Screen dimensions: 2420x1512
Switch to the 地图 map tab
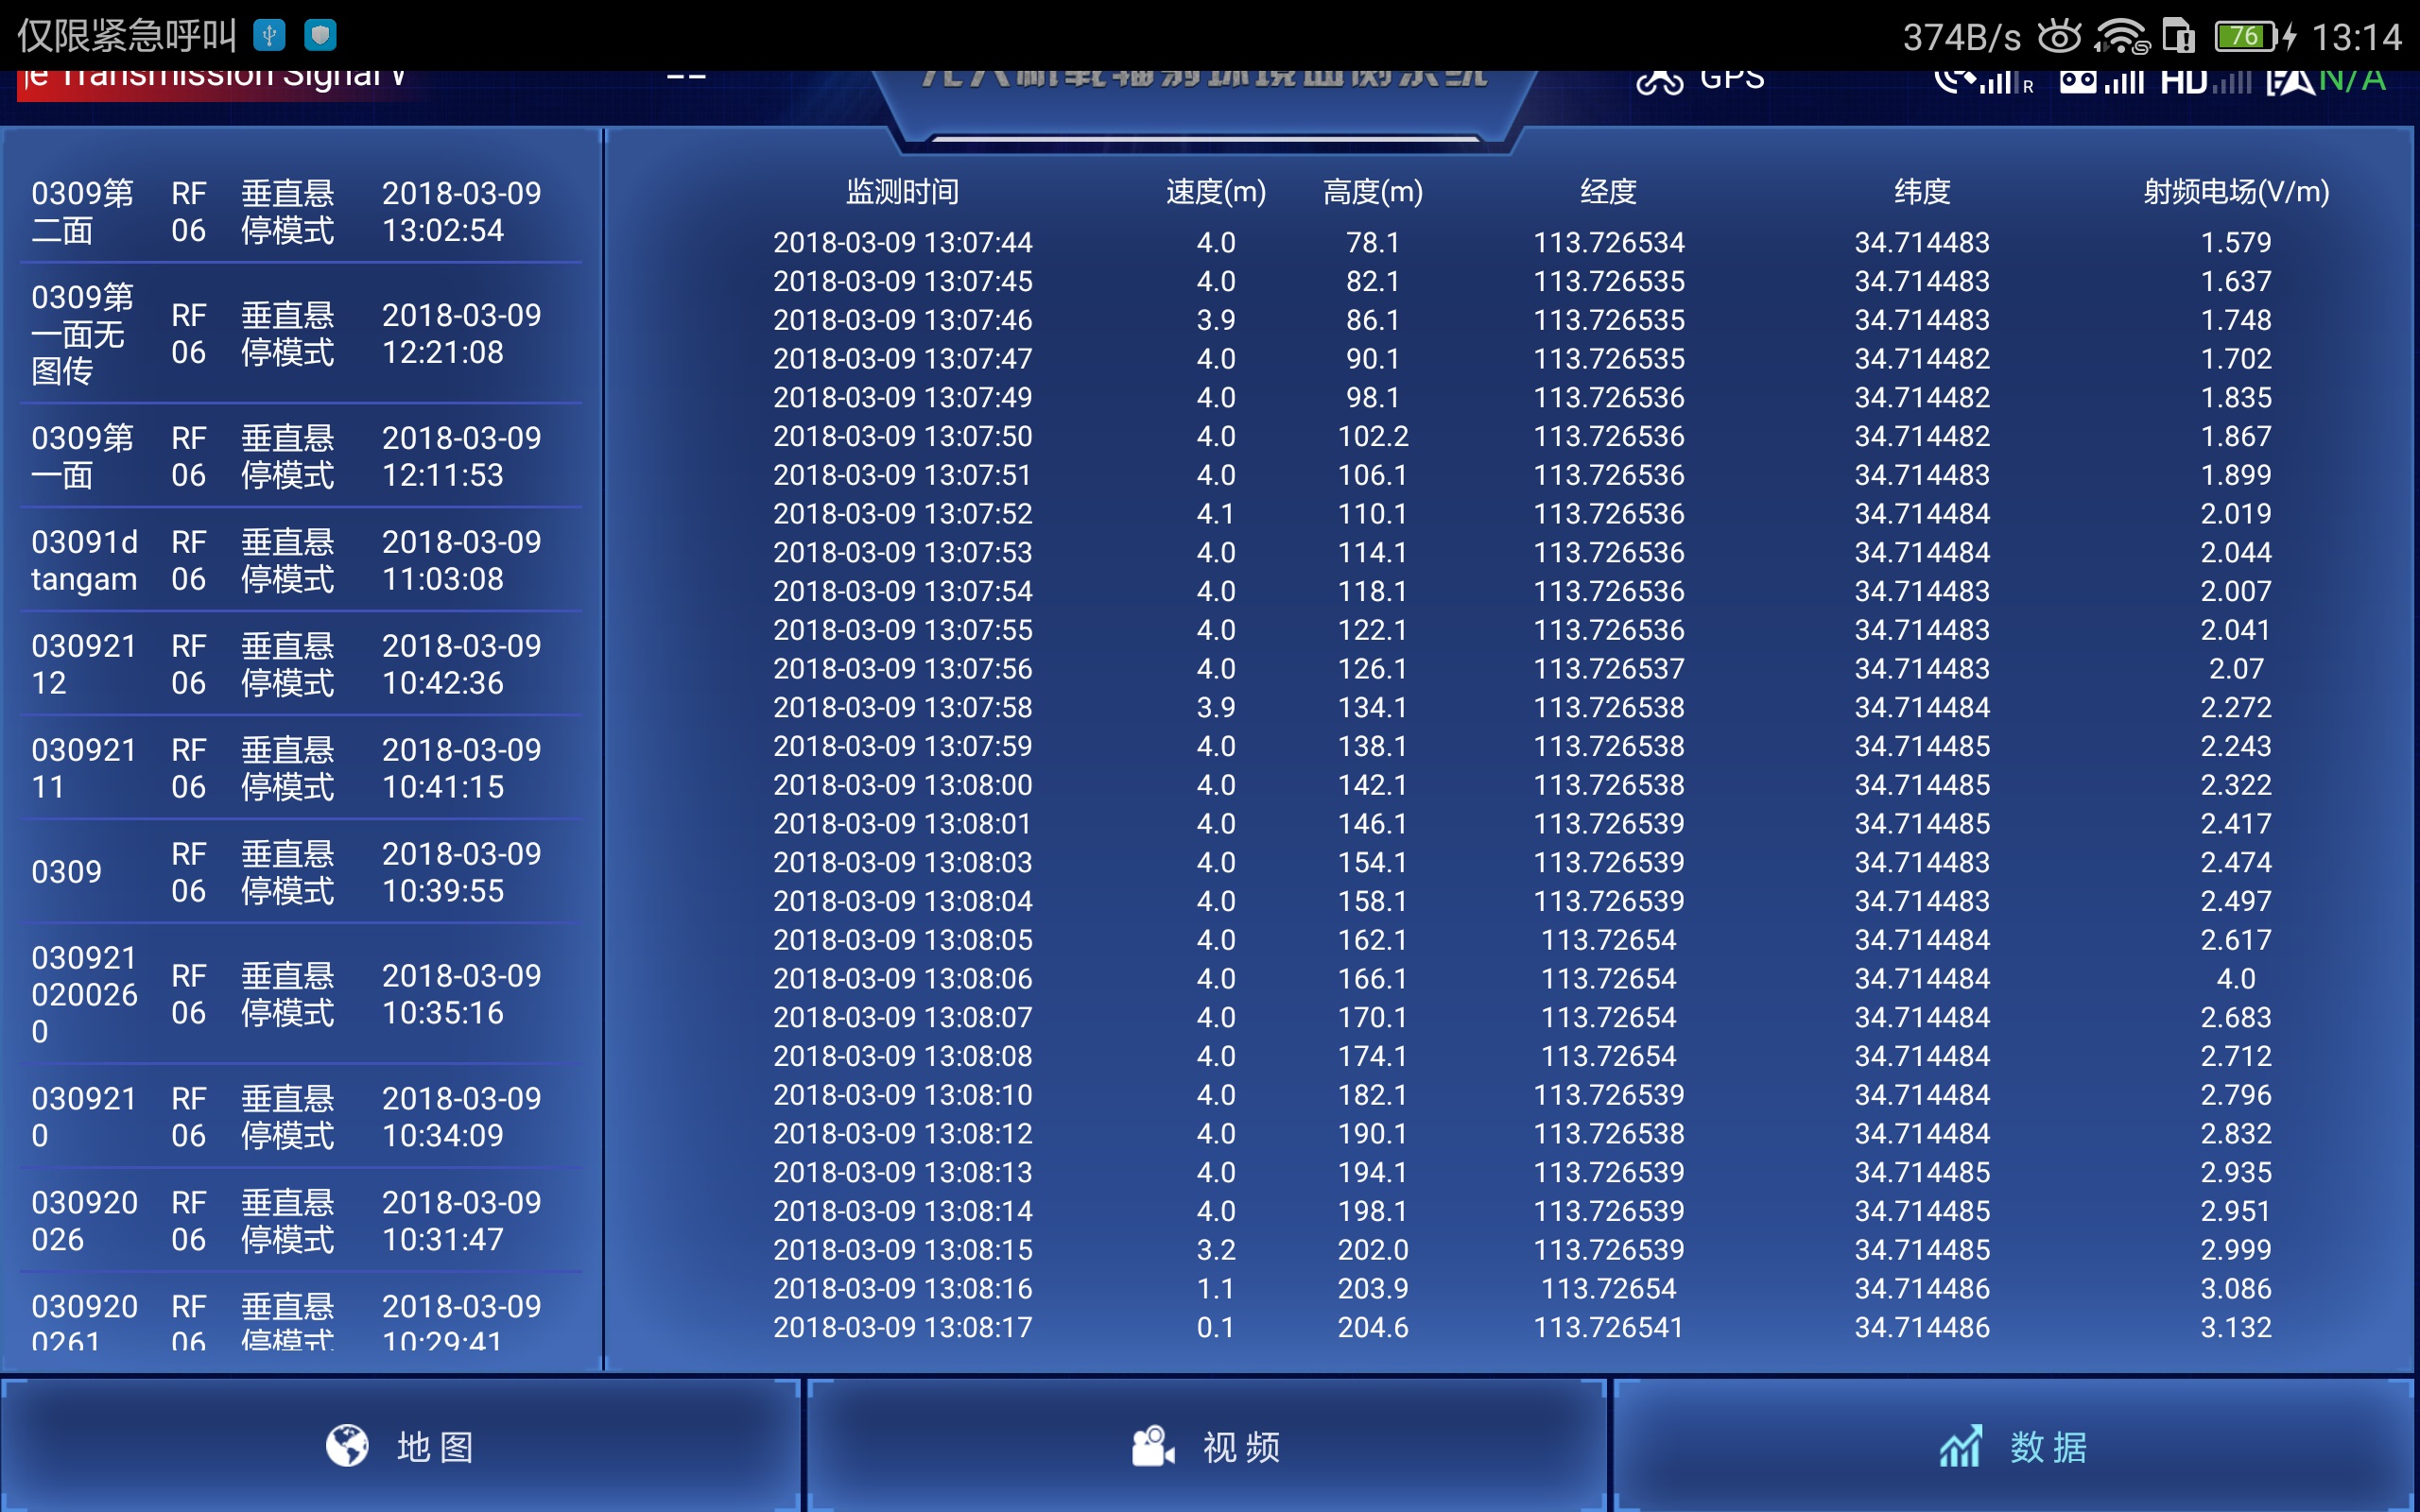(x=400, y=1446)
